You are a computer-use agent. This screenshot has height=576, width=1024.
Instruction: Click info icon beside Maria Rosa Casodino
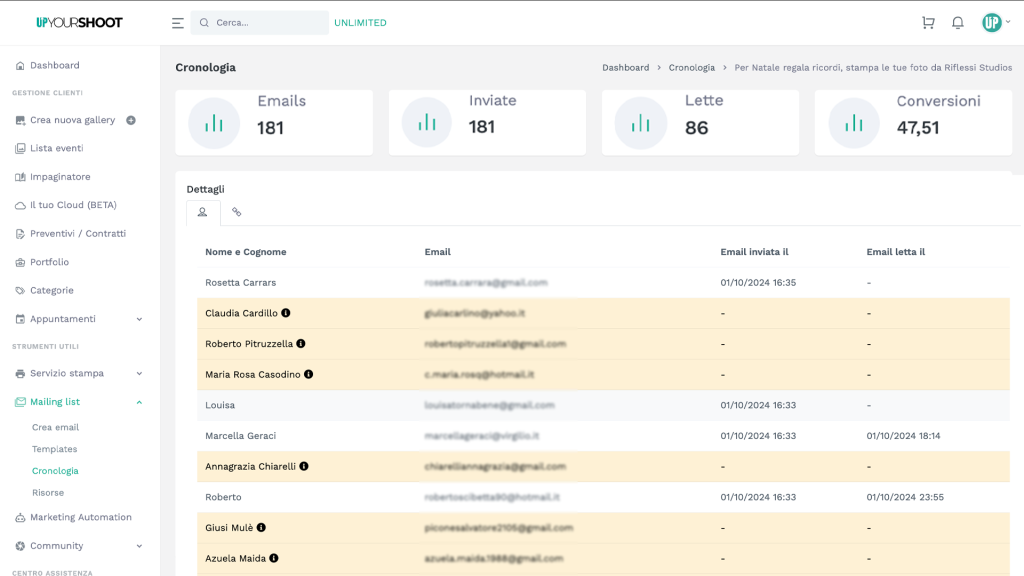coord(308,374)
